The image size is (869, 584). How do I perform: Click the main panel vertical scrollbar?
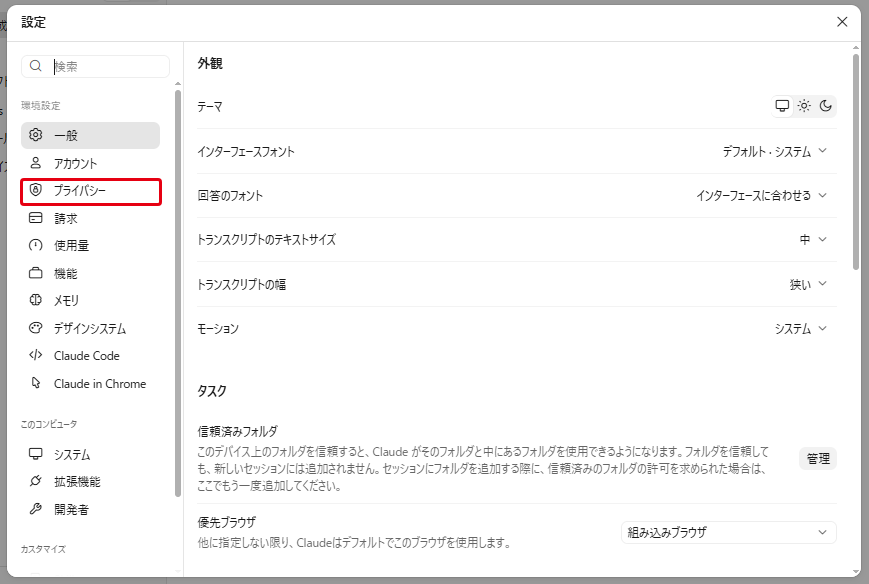pyautogui.click(x=856, y=162)
